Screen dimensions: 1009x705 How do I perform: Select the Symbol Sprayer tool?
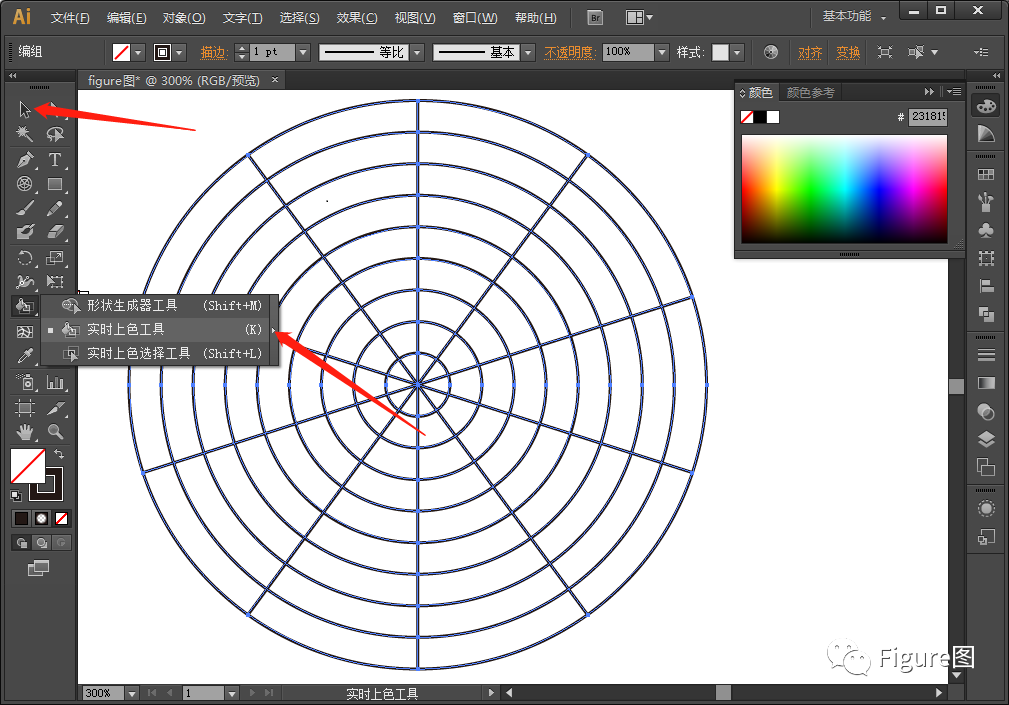[x=24, y=383]
